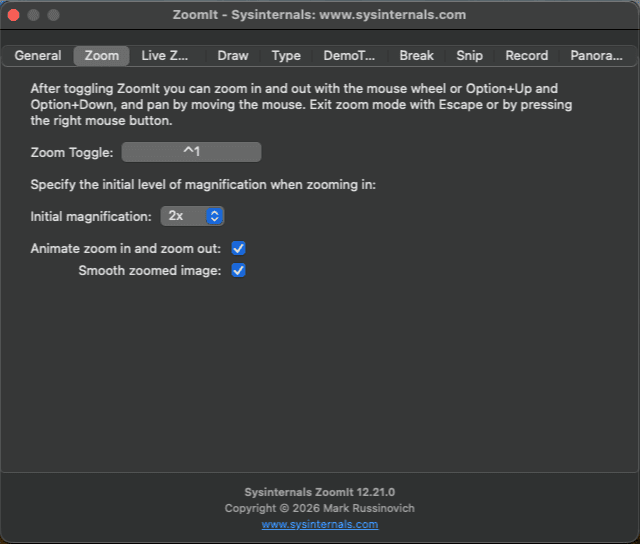The width and height of the screenshot is (640, 544).
Task: Click the Zoom Toggle label
Action: [x=72, y=153]
